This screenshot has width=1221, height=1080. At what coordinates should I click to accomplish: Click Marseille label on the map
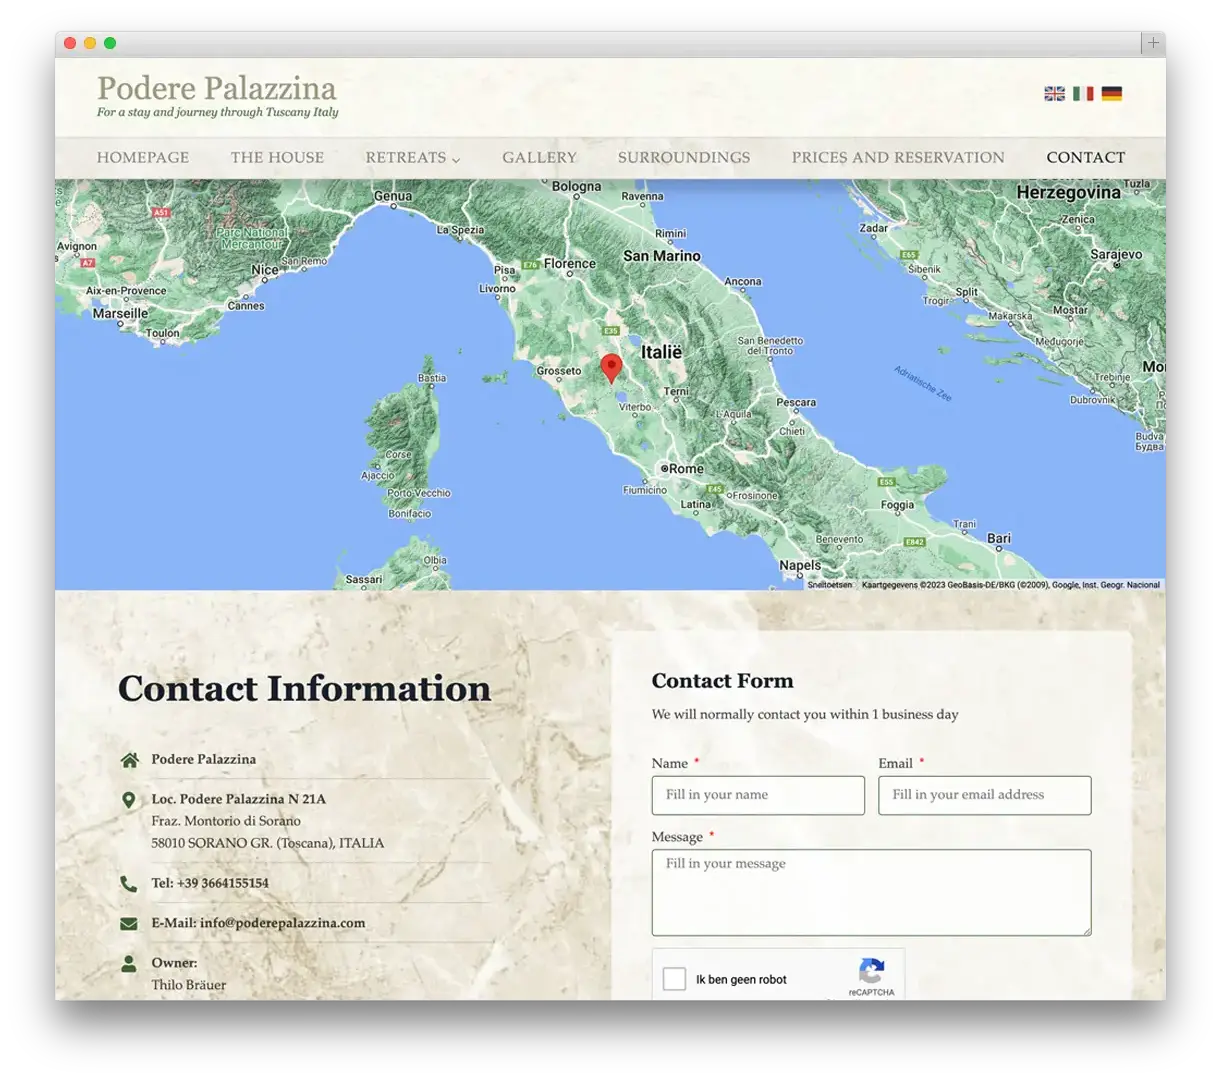[x=120, y=314]
